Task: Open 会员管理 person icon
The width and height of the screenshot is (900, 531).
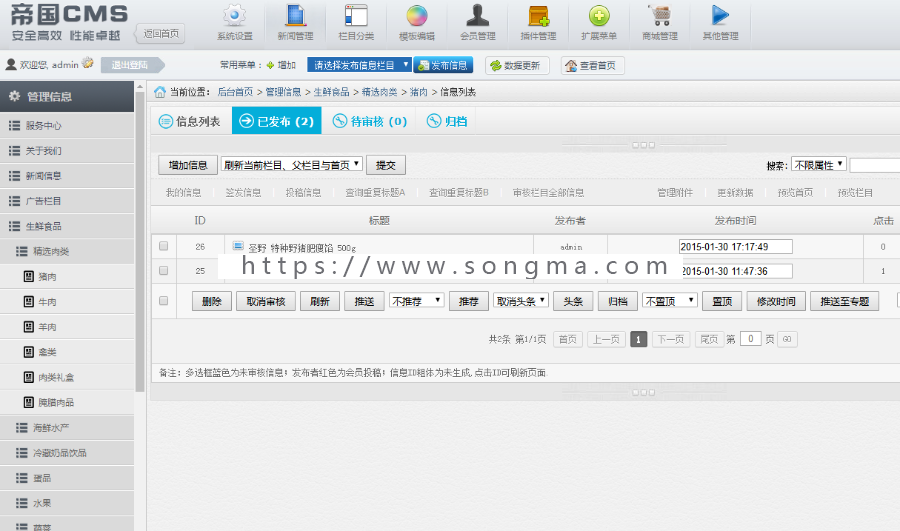Action: (x=478, y=15)
